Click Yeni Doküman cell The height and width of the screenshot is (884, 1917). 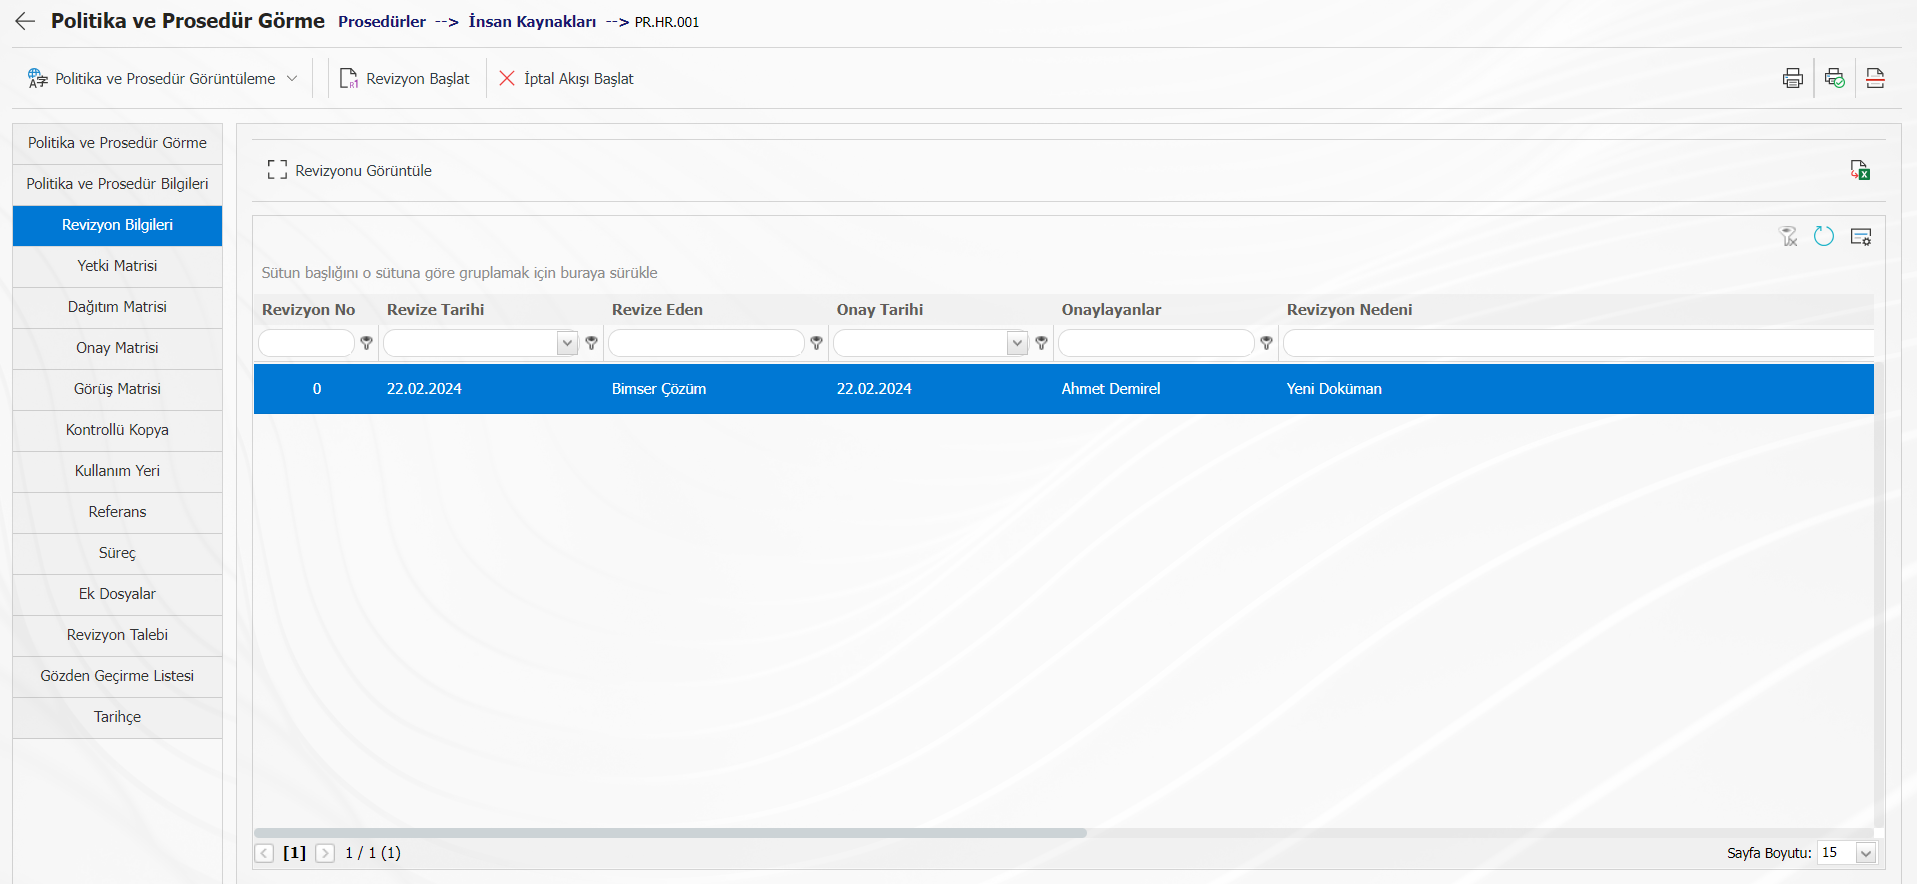tap(1334, 389)
